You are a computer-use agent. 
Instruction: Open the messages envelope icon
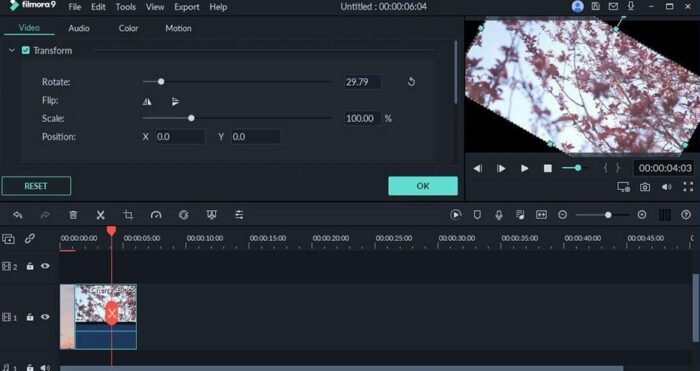coord(613,7)
